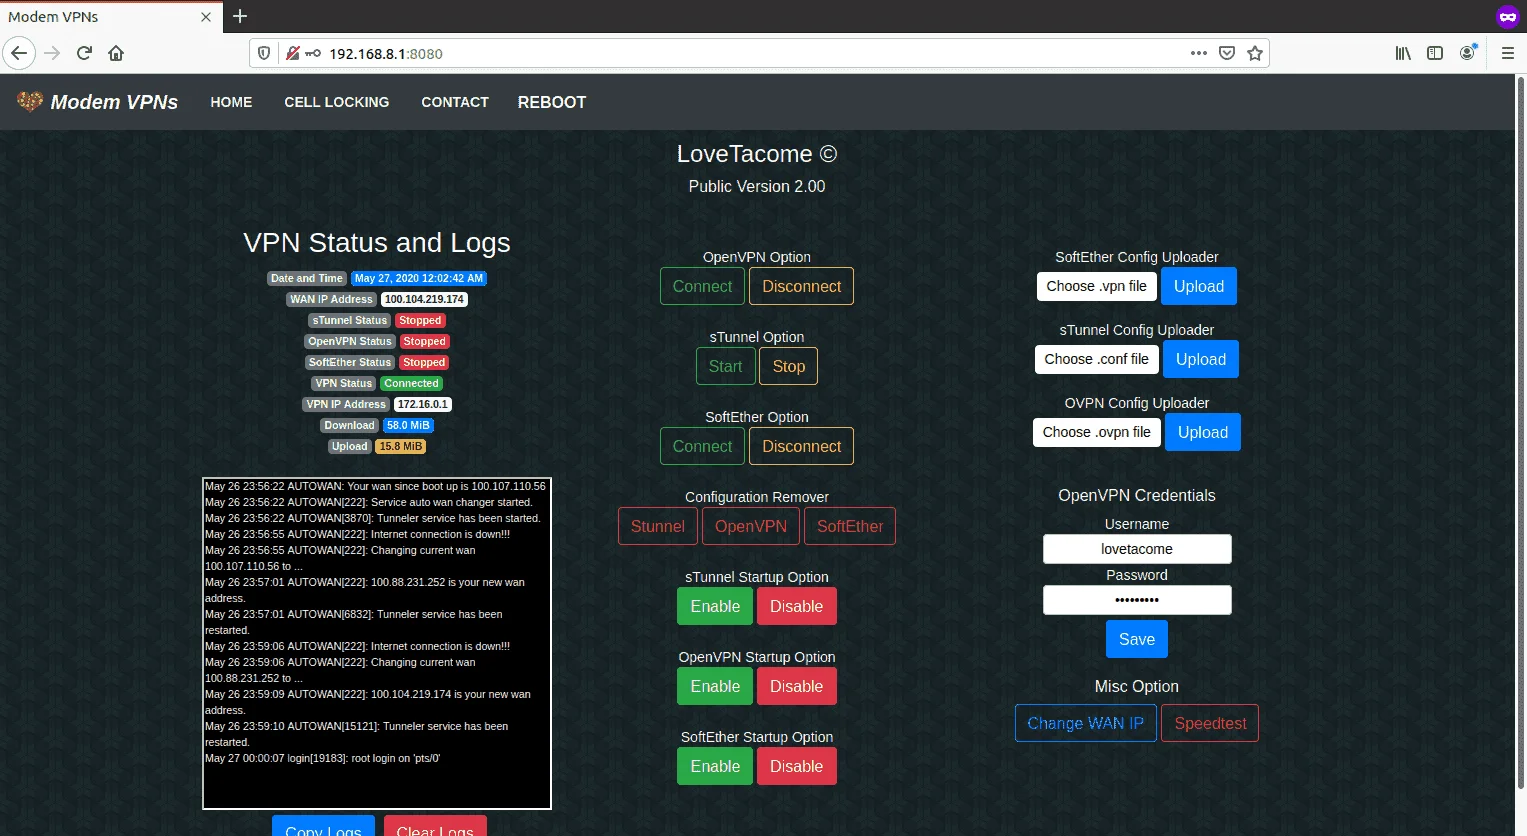Choose a .vpn file for SoftEther
This screenshot has height=836, width=1527.
point(1097,286)
